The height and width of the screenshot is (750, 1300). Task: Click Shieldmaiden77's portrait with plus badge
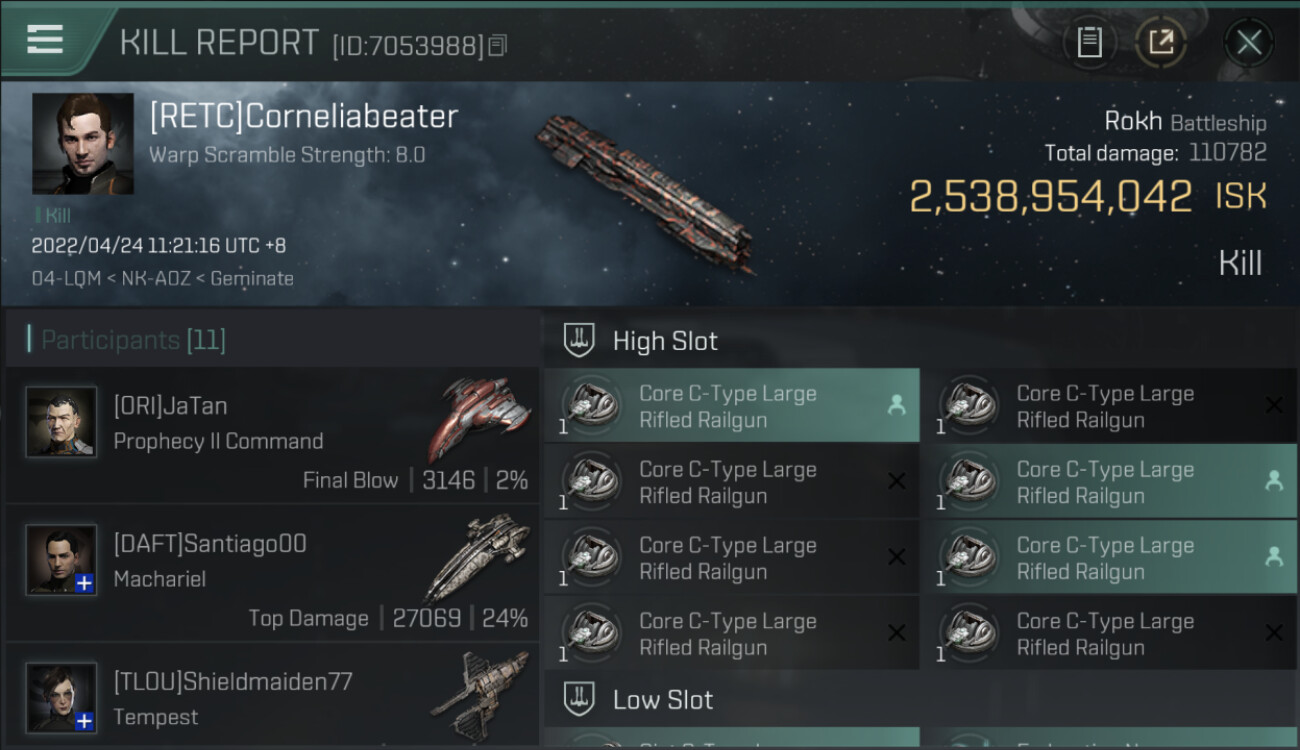click(x=61, y=697)
